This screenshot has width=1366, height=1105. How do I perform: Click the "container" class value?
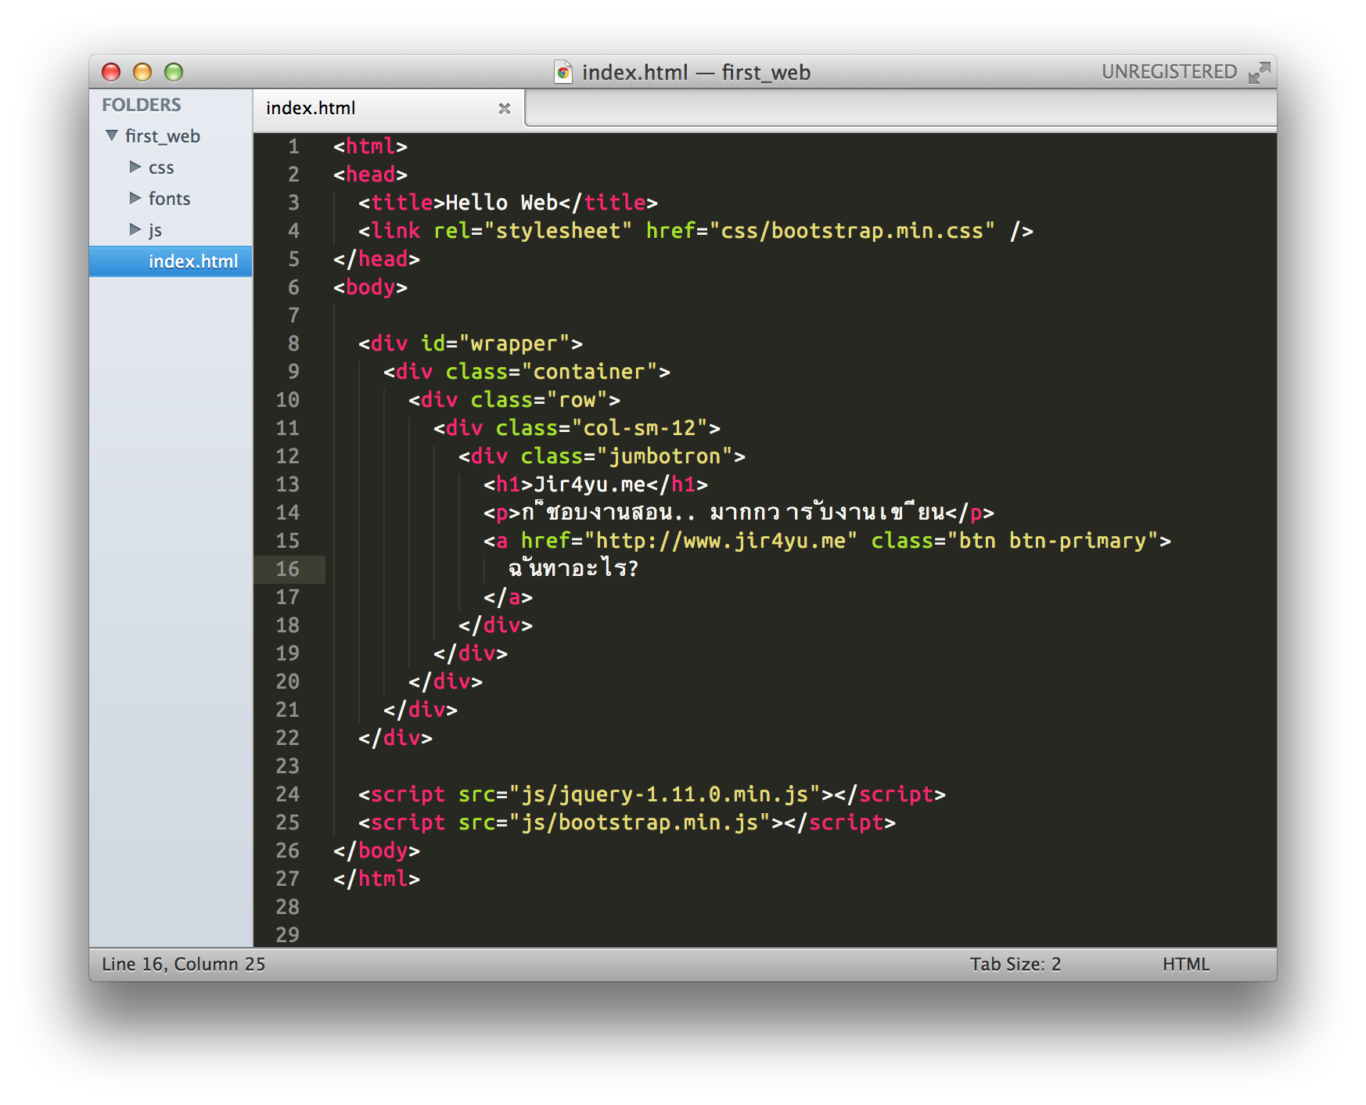point(589,372)
